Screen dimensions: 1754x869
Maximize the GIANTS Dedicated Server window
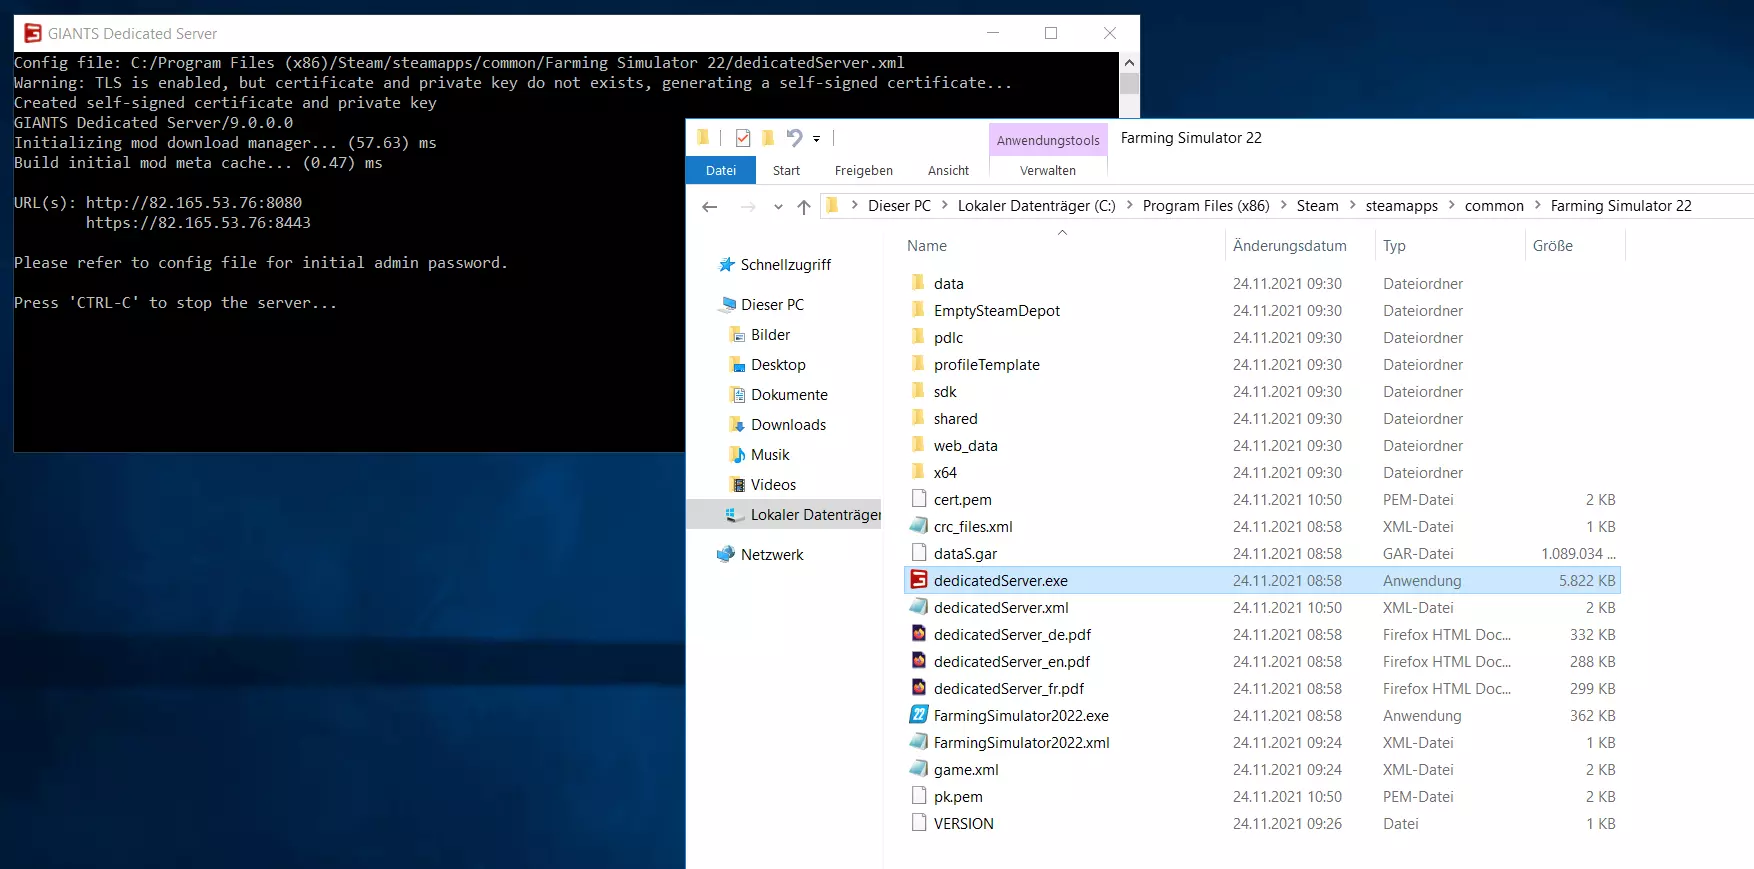click(x=1051, y=33)
